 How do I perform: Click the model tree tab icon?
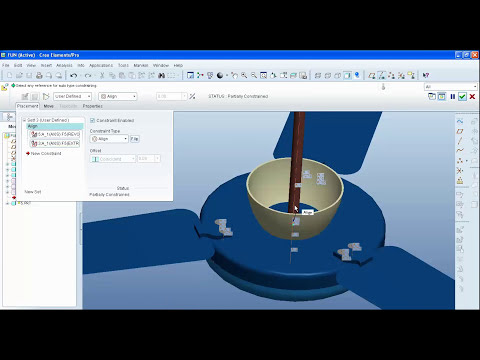pyautogui.click(x=9, y=116)
